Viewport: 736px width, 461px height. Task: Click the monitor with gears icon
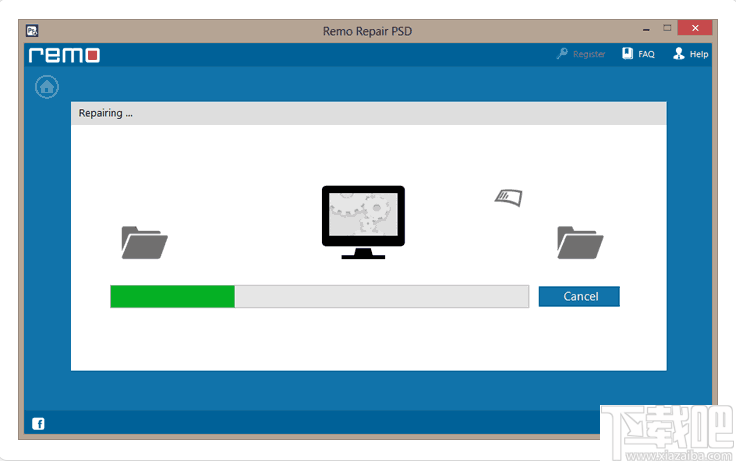pyautogui.click(x=363, y=222)
